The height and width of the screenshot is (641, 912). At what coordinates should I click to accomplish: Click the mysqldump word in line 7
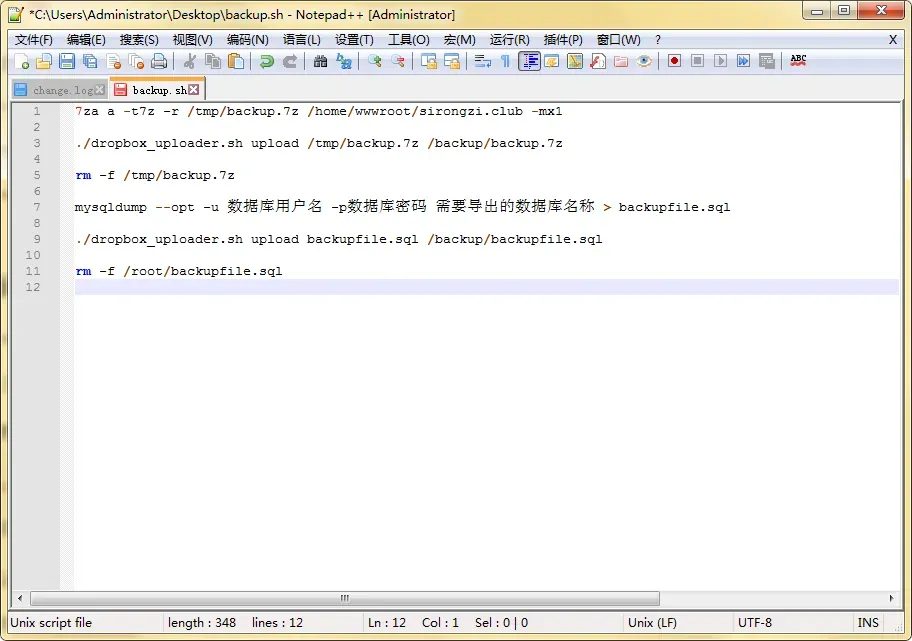pos(111,207)
